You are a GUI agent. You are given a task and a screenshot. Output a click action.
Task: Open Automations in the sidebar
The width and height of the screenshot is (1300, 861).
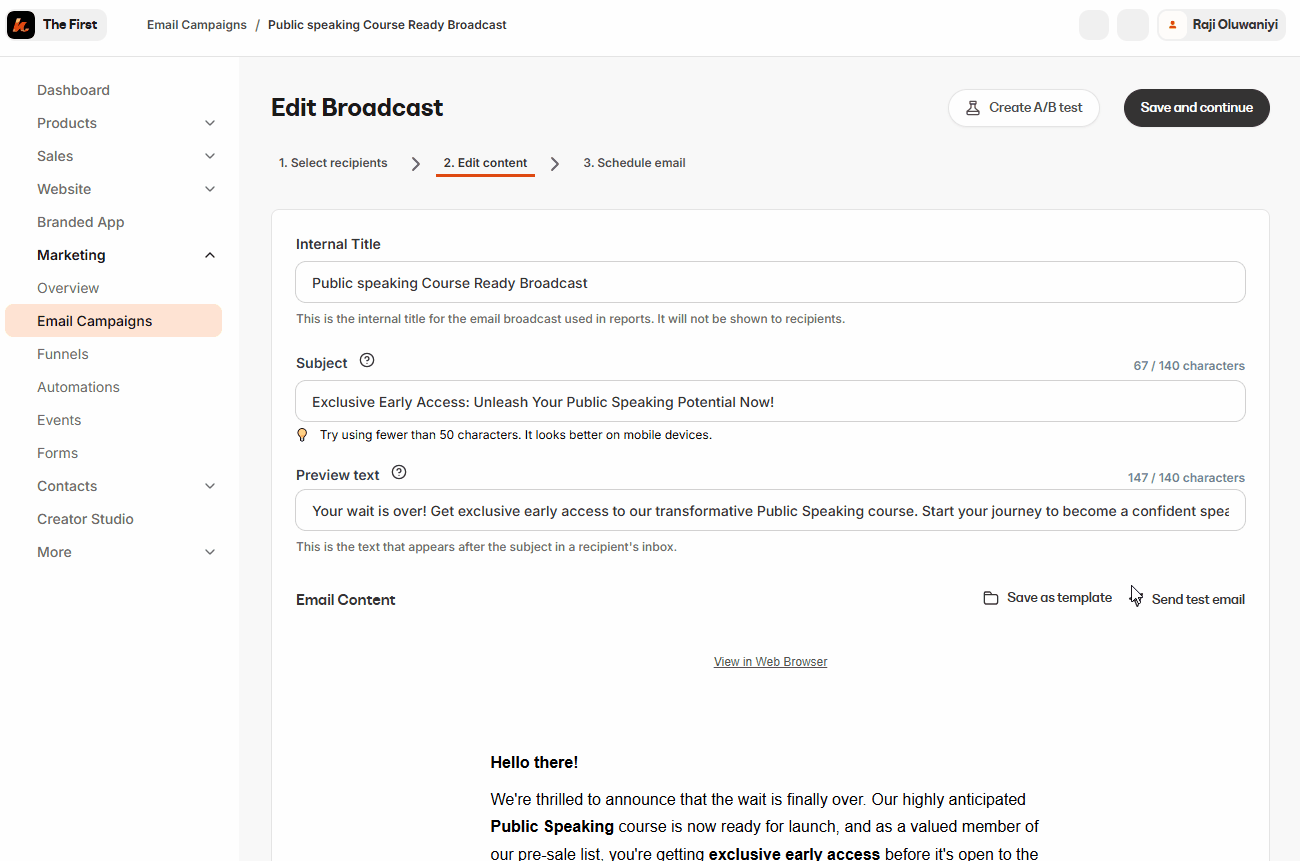click(78, 387)
